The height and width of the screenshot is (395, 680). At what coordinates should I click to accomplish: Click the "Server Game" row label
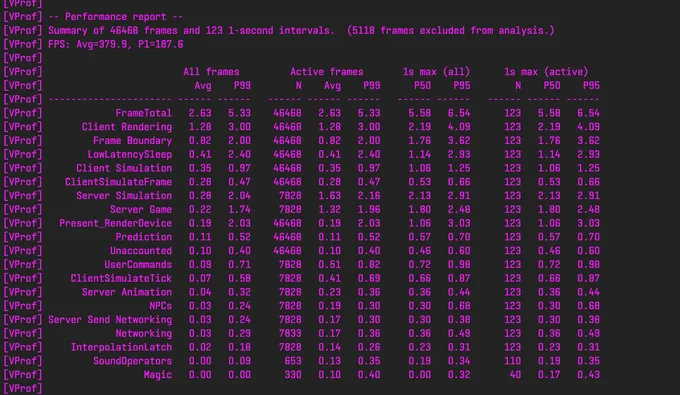click(x=141, y=210)
